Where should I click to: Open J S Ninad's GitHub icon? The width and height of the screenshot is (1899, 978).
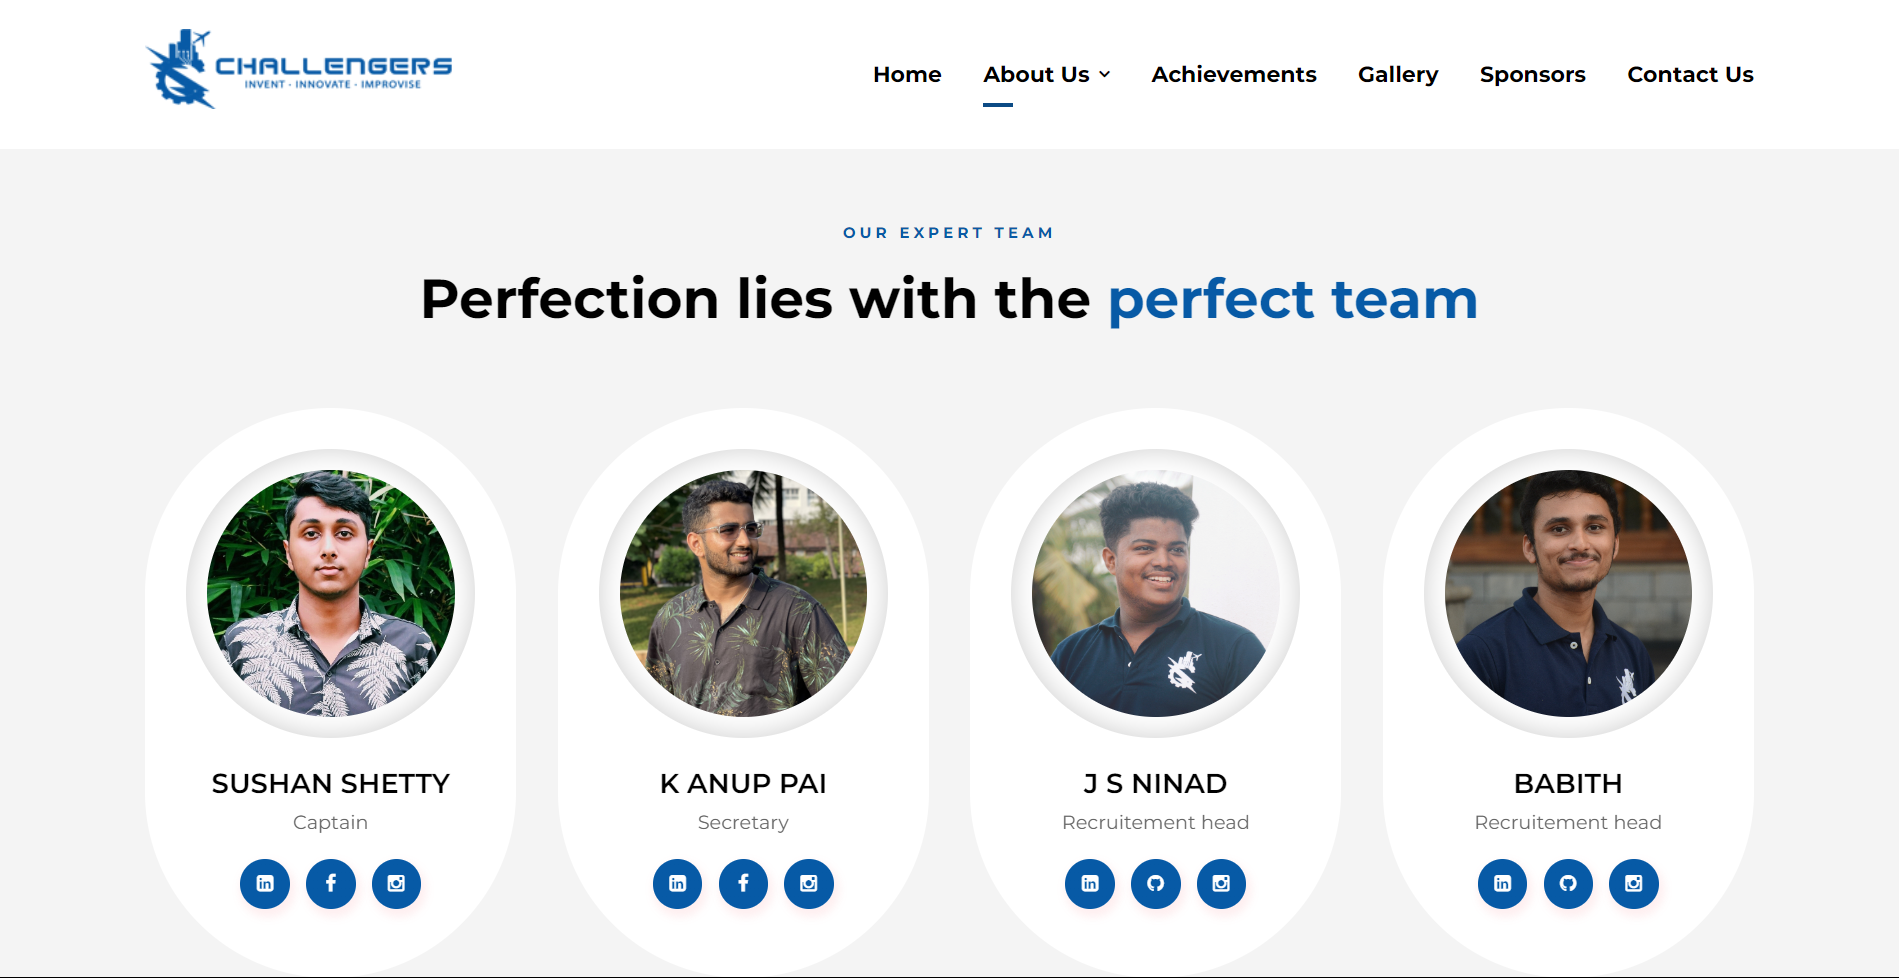(x=1156, y=884)
